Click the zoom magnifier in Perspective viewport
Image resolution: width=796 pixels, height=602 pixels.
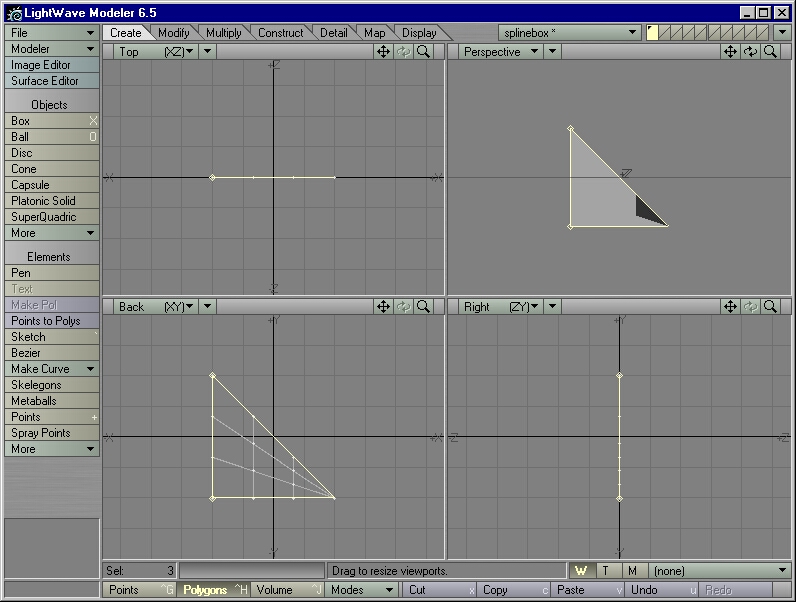pyautogui.click(x=770, y=52)
